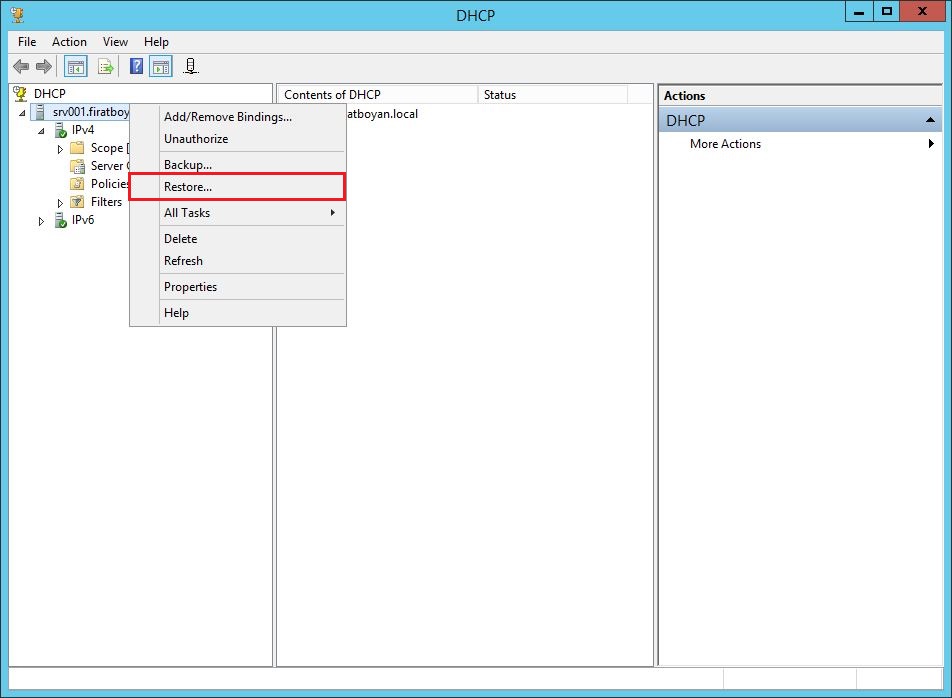This screenshot has height=698, width=952.
Task: Toggle Show/Hide Console Tree toolbar icon
Action: click(x=76, y=66)
